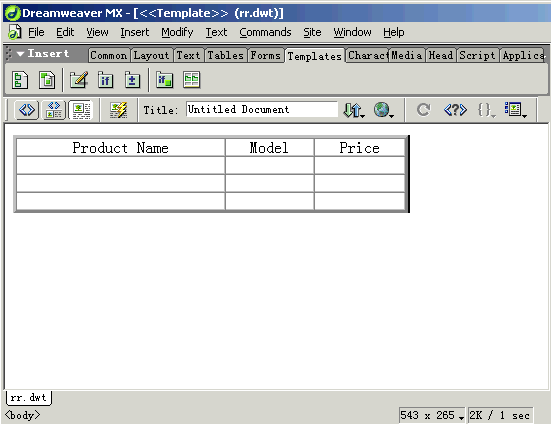
Task: Click the Editable Optional Region icon
Action: point(164,80)
